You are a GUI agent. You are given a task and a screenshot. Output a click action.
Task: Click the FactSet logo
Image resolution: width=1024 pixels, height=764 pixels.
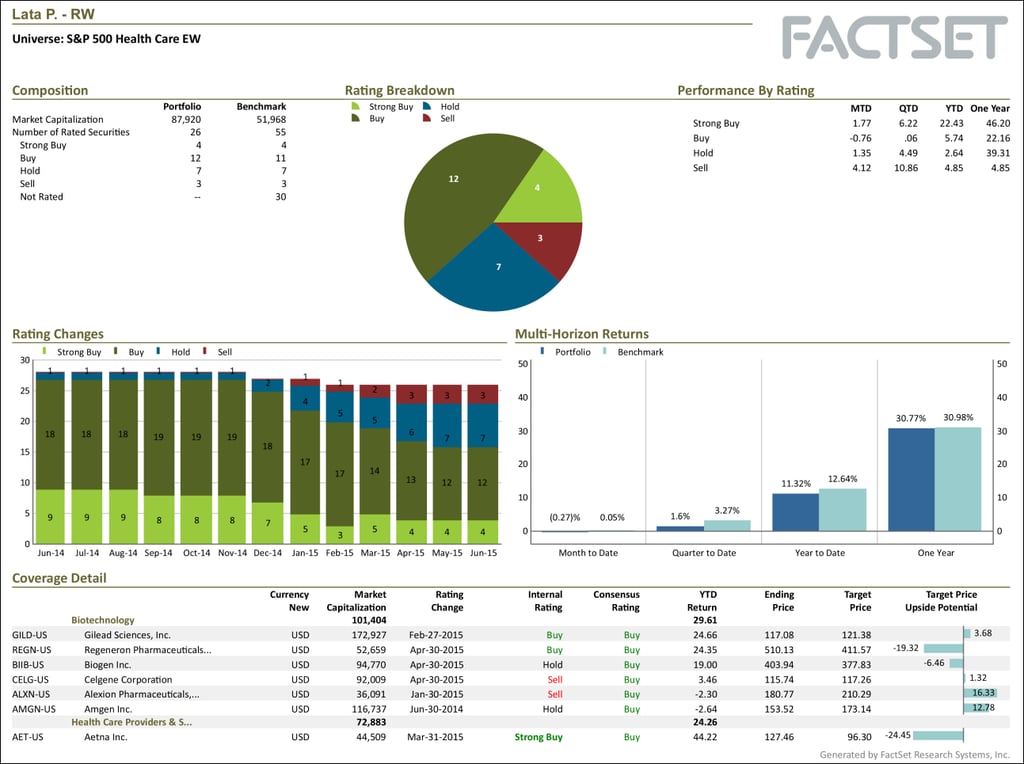click(x=895, y=38)
